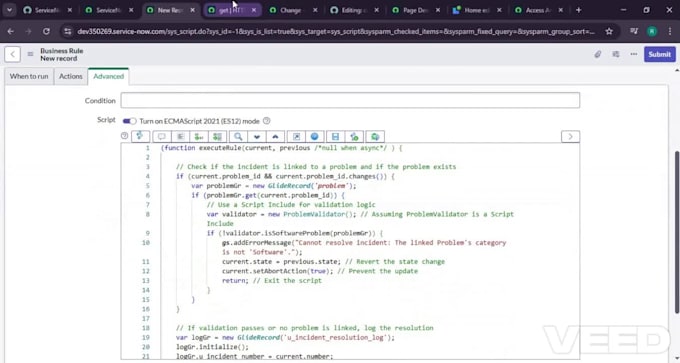Click the line 'return; // Exit the script'
The height and width of the screenshot is (363, 680).
(272, 281)
